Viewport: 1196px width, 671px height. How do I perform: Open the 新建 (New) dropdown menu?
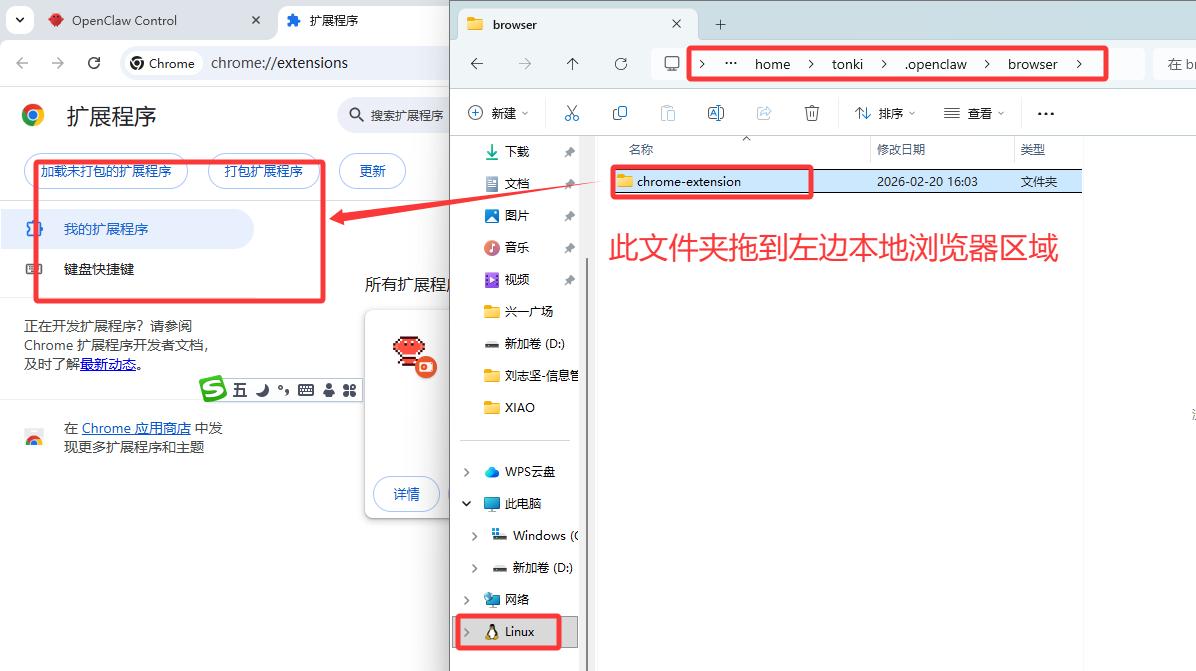coord(498,112)
